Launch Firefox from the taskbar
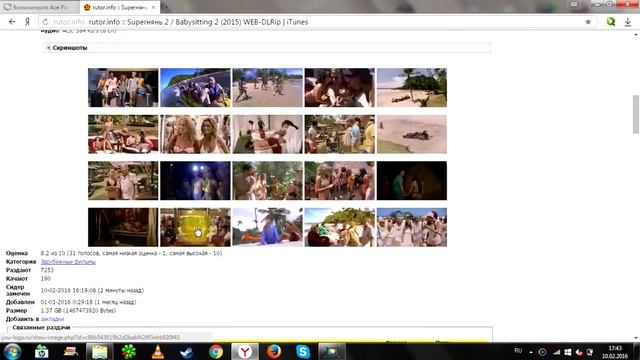This screenshot has height=360, width=640. point(274,351)
